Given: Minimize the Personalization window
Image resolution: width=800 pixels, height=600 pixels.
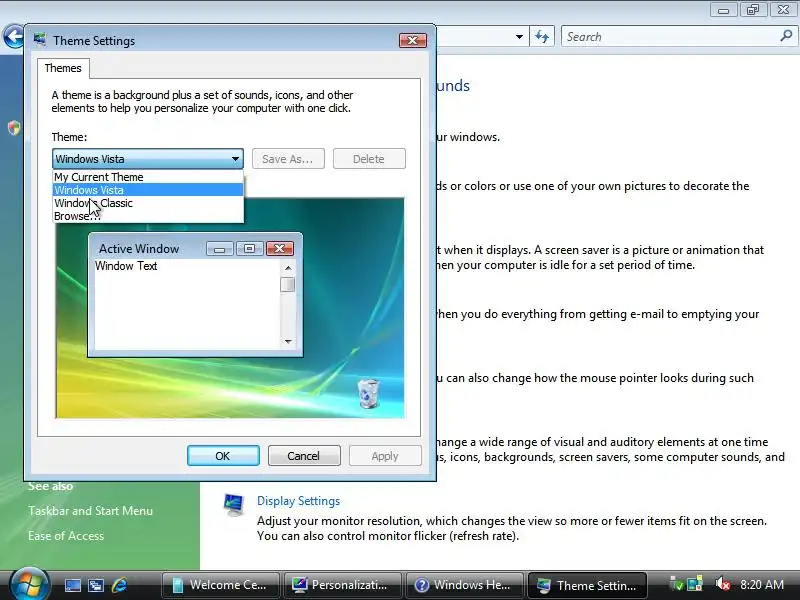Looking at the screenshot, I should [x=723, y=10].
